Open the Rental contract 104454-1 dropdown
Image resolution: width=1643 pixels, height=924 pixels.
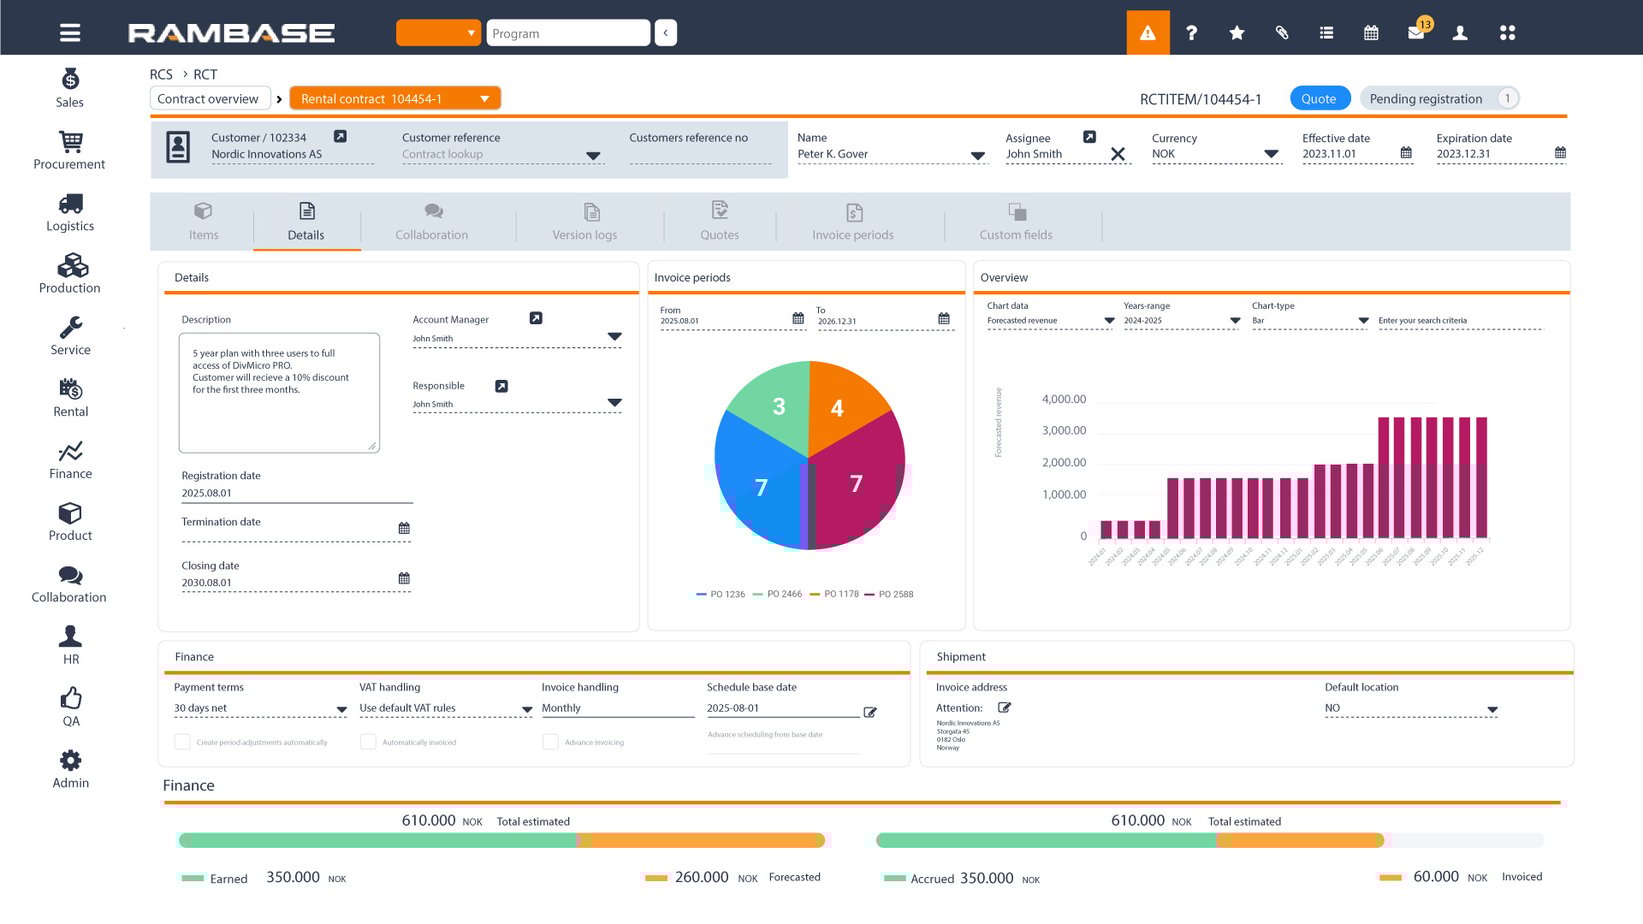point(485,97)
